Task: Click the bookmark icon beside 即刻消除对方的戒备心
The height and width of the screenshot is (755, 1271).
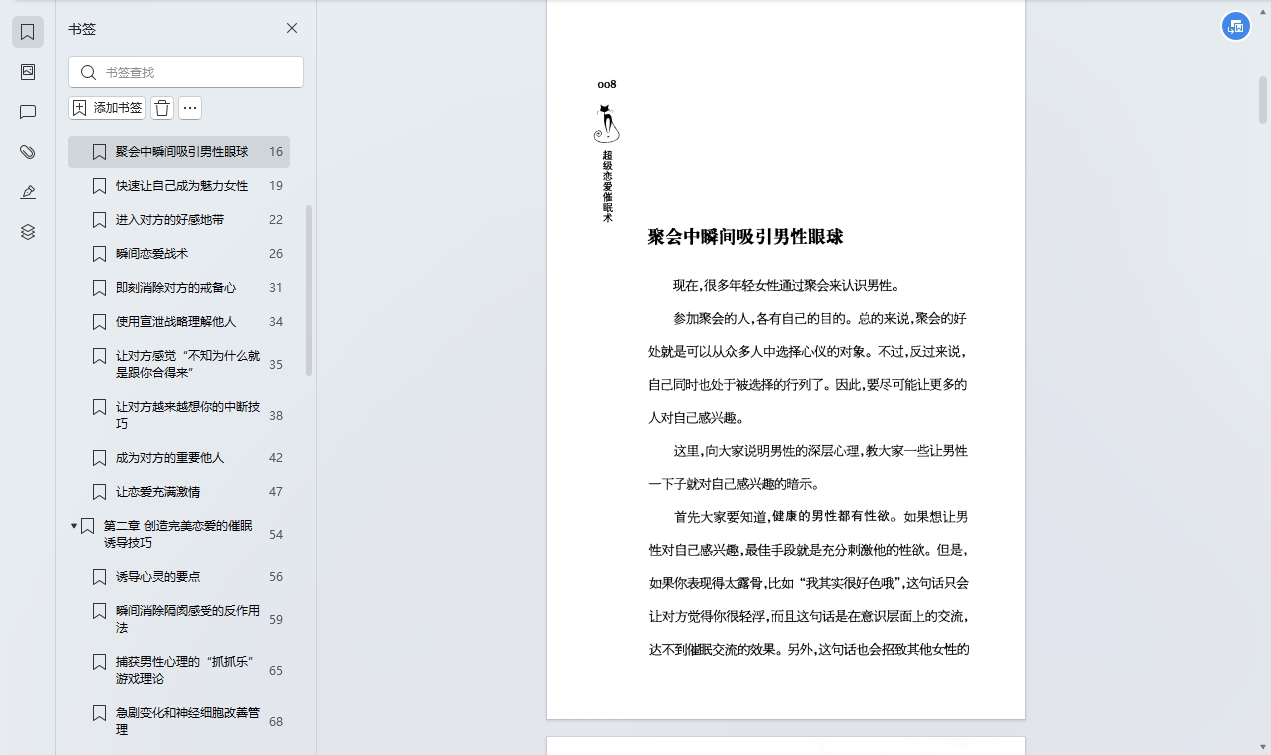Action: [99, 288]
